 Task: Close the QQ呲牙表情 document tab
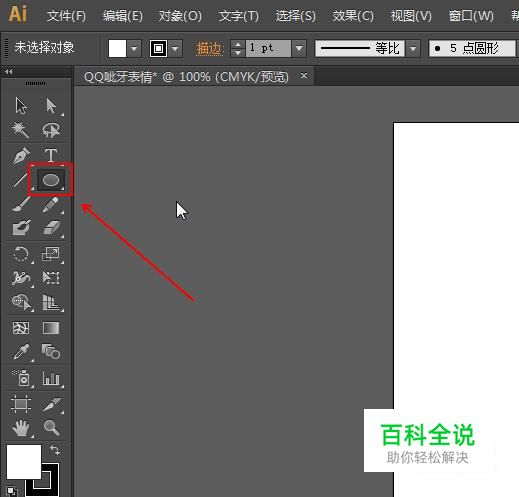pos(304,76)
